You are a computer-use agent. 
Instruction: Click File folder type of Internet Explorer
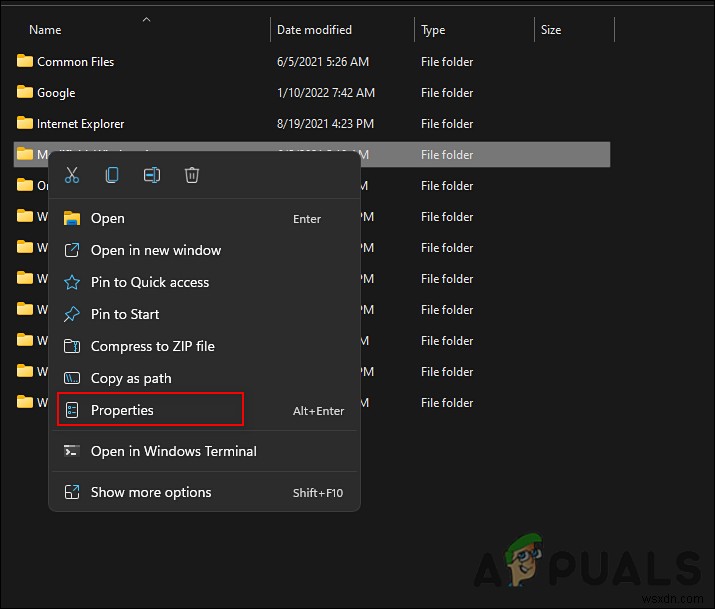coord(447,124)
